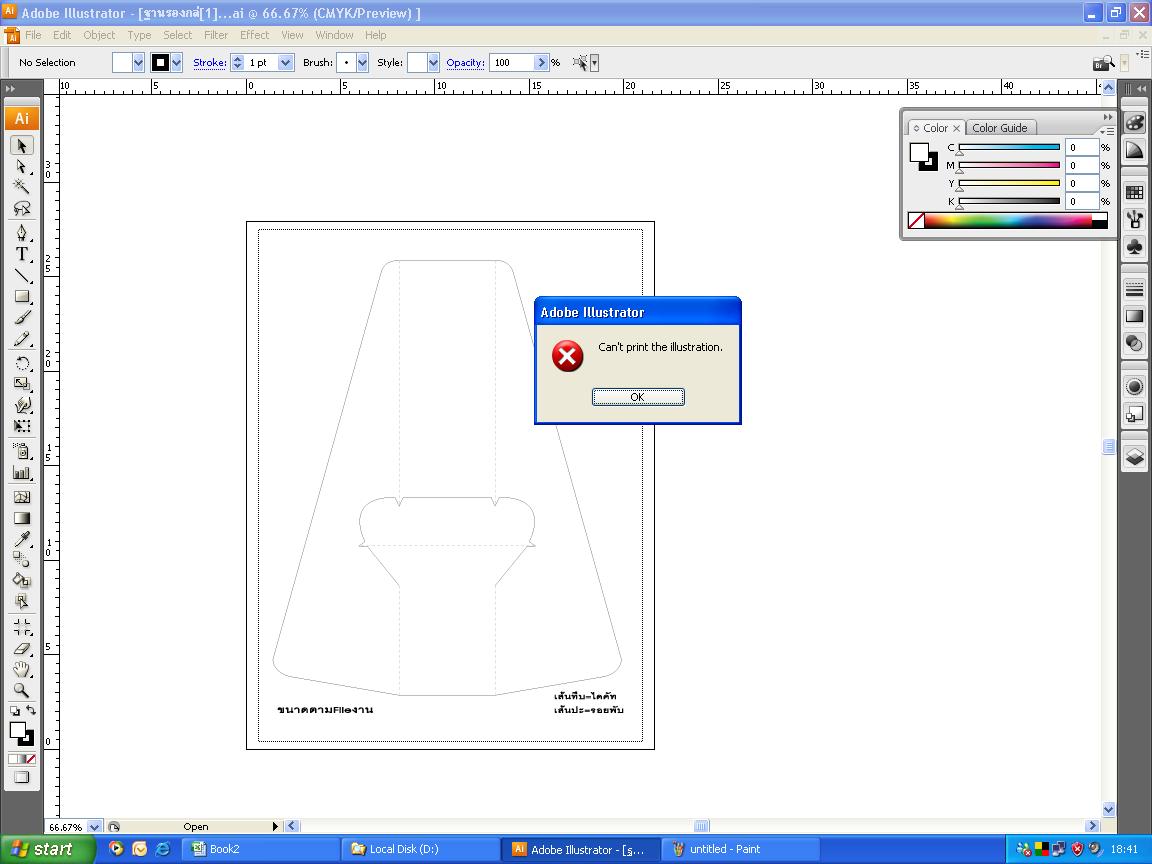The width and height of the screenshot is (1152, 864).
Task: Select the Gradient tool in toolbox
Action: [x=21, y=518]
